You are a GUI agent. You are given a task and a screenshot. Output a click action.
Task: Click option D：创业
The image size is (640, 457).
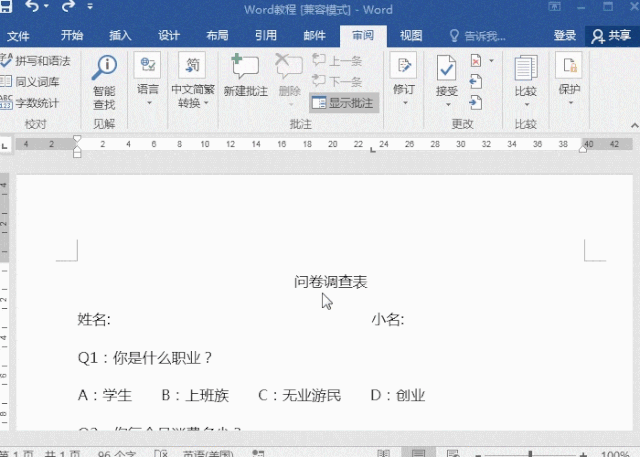[x=398, y=395]
